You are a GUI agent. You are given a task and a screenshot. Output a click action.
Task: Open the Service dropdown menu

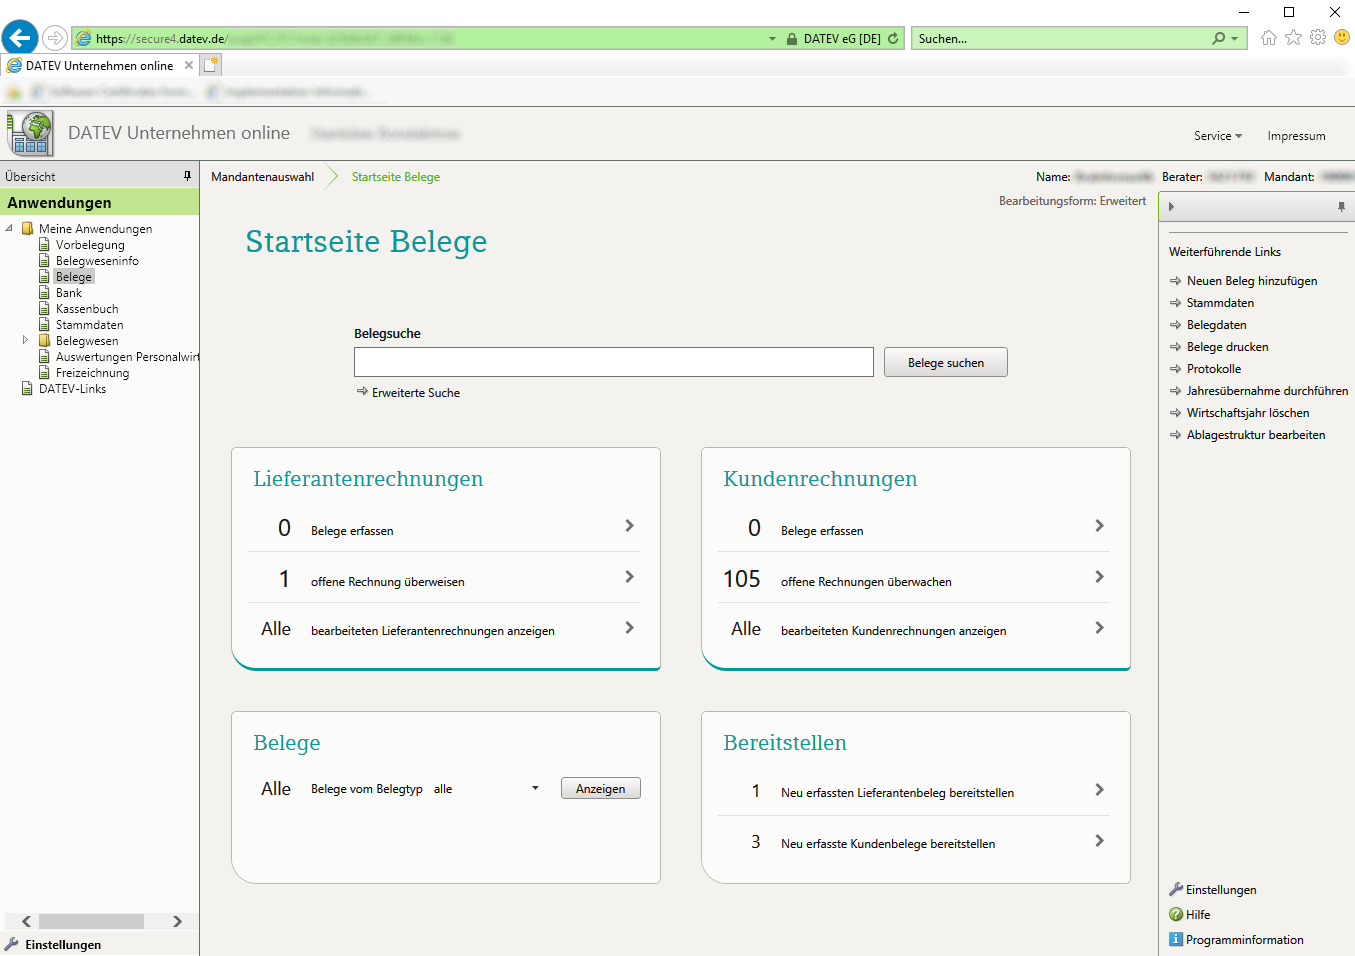pyautogui.click(x=1218, y=136)
